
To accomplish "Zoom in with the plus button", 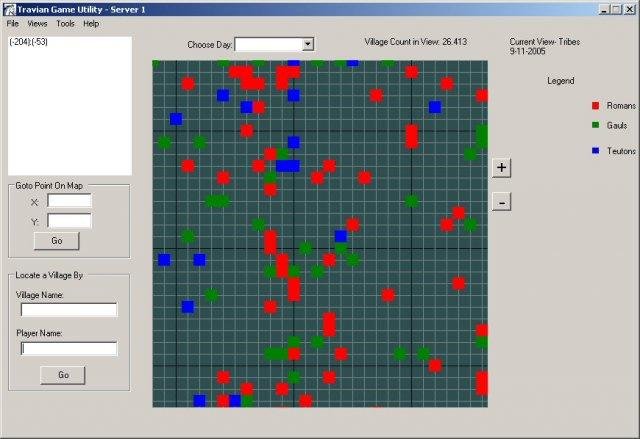I will 501,168.
